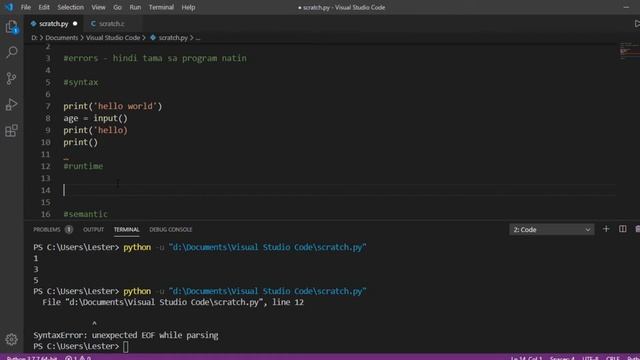Open the Explorer view in activity bar
Image resolution: width=640 pixels, height=360 pixels.
(11, 27)
